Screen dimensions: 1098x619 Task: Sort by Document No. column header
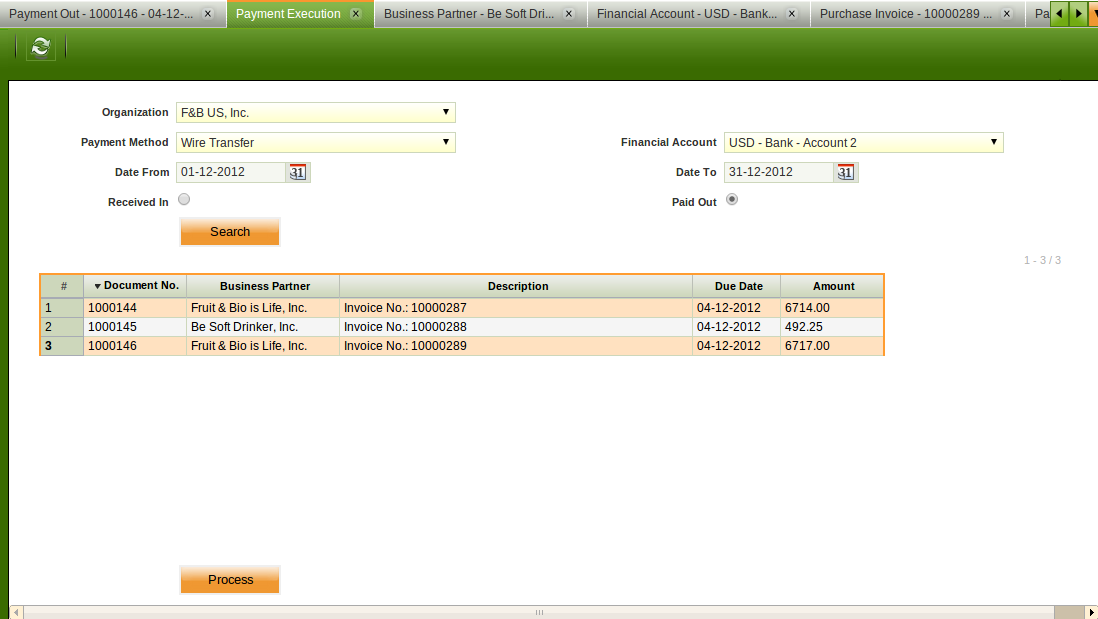coord(135,286)
